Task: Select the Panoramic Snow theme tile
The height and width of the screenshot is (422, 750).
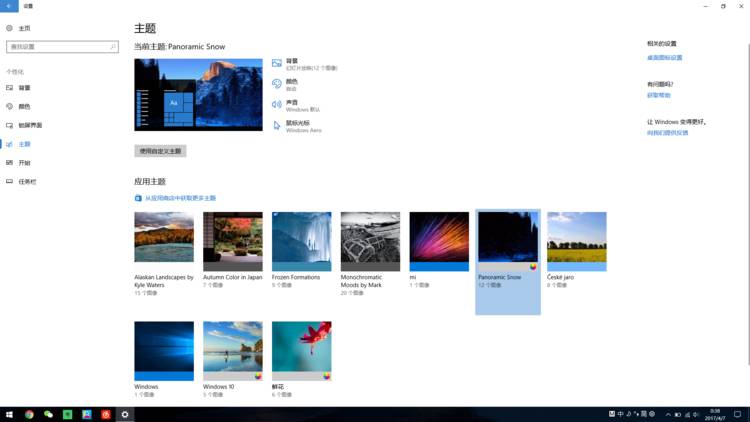Action: pos(508,262)
